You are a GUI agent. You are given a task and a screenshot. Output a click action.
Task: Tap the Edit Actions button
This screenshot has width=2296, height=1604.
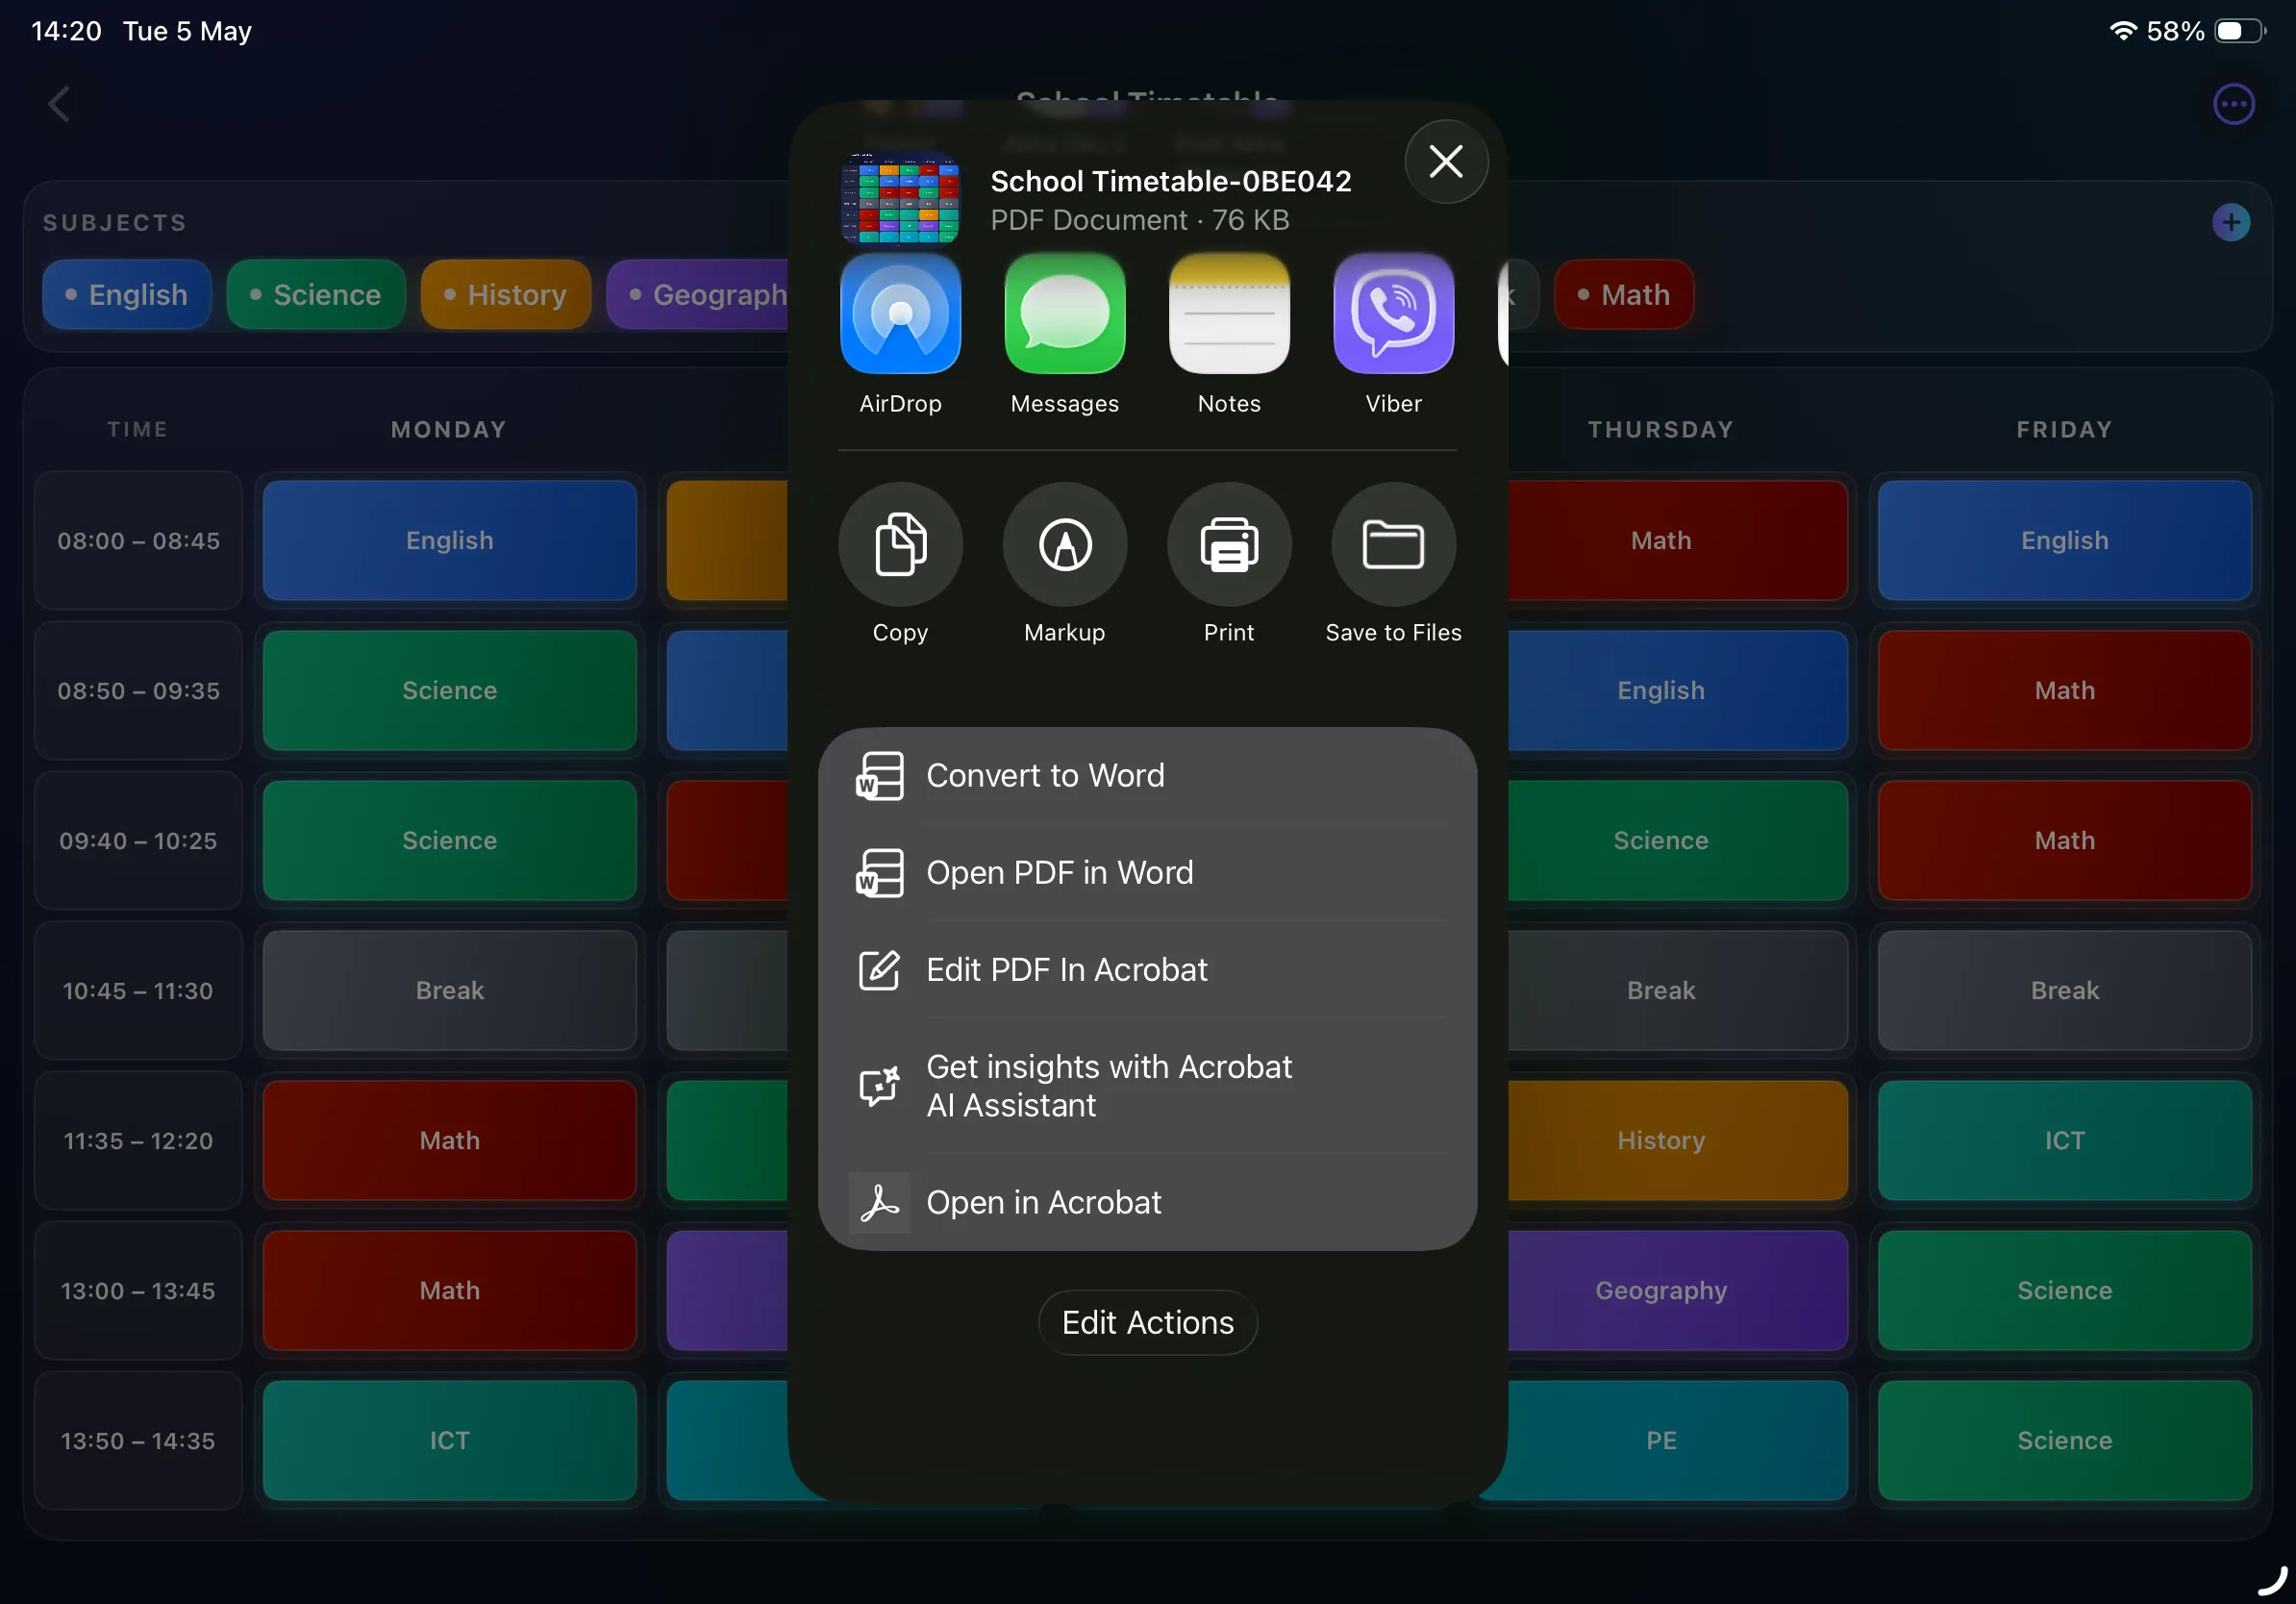point(1147,1323)
